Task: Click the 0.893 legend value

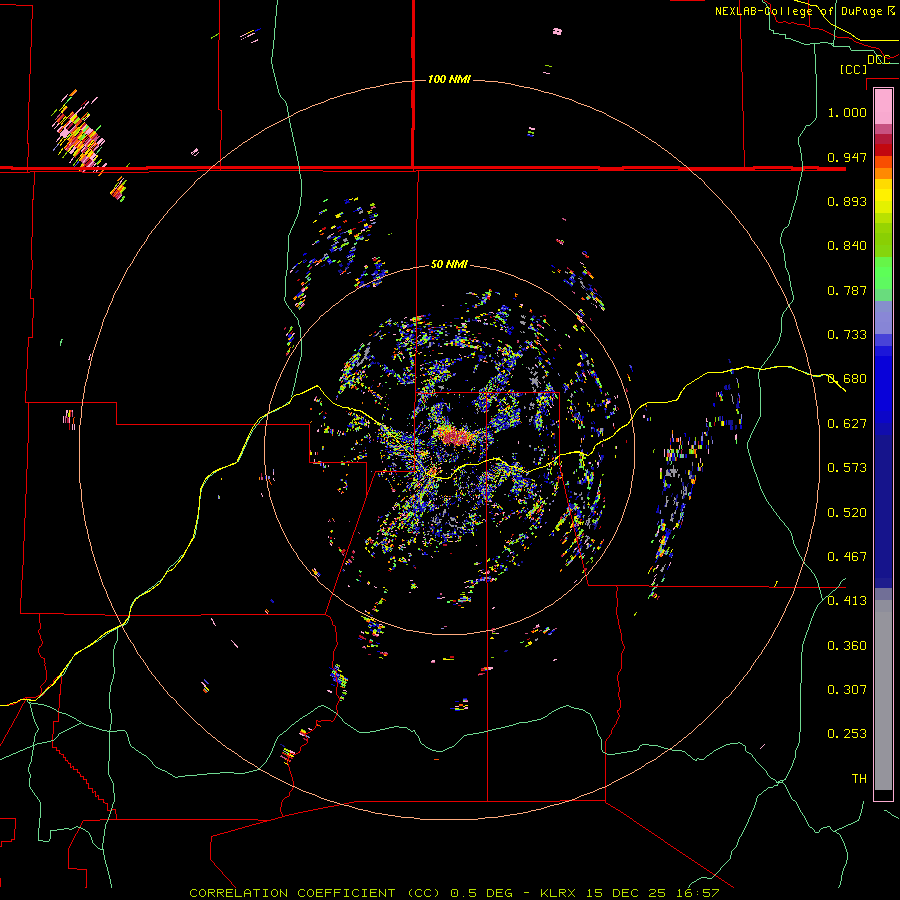Action: click(x=847, y=201)
